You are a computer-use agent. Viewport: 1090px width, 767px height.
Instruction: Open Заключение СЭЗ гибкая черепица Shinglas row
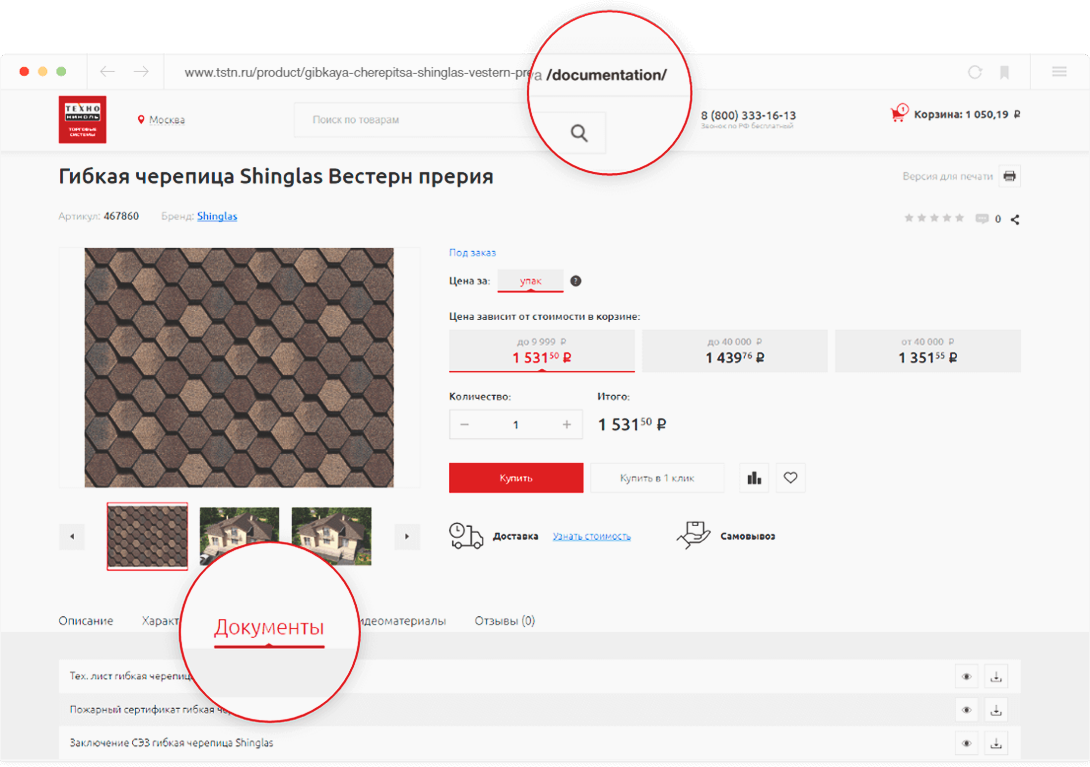pyautogui.click(x=539, y=743)
